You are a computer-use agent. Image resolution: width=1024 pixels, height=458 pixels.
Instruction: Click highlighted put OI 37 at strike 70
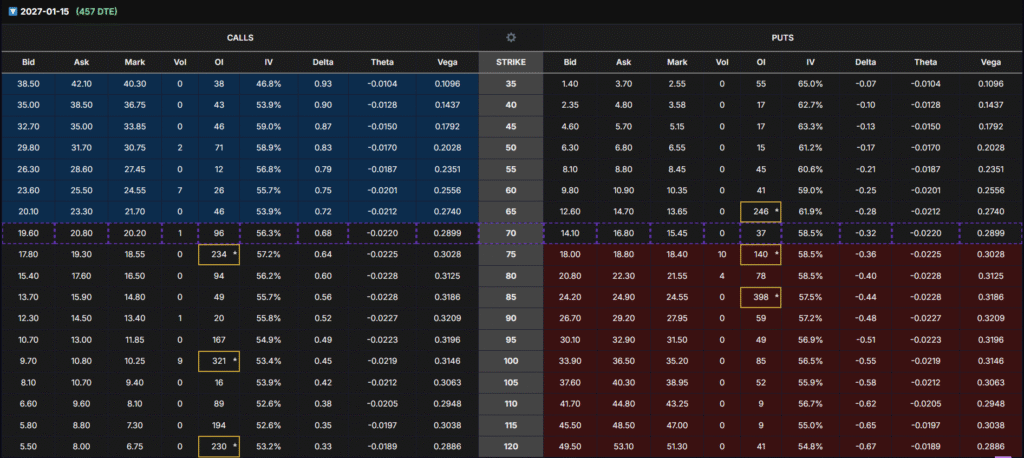761,233
